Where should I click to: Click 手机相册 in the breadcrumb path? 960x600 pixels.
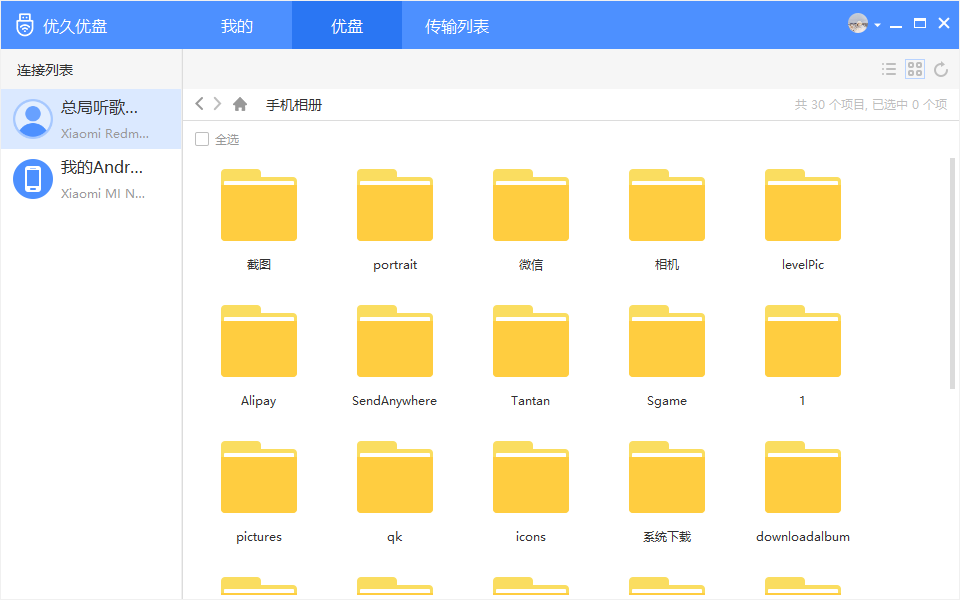294,105
